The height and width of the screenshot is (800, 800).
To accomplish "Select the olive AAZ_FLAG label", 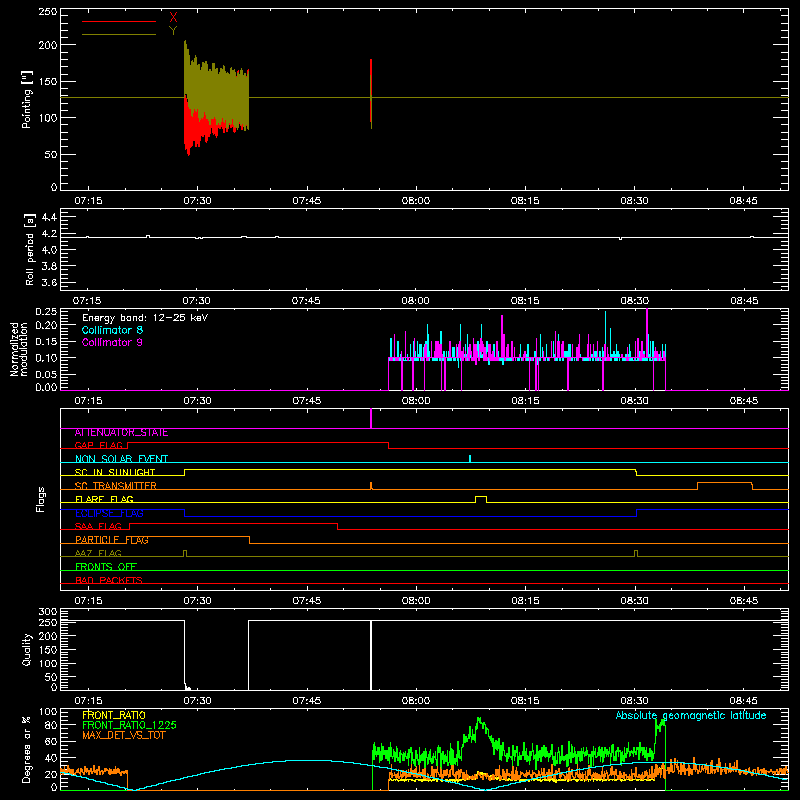I will 98,553.
